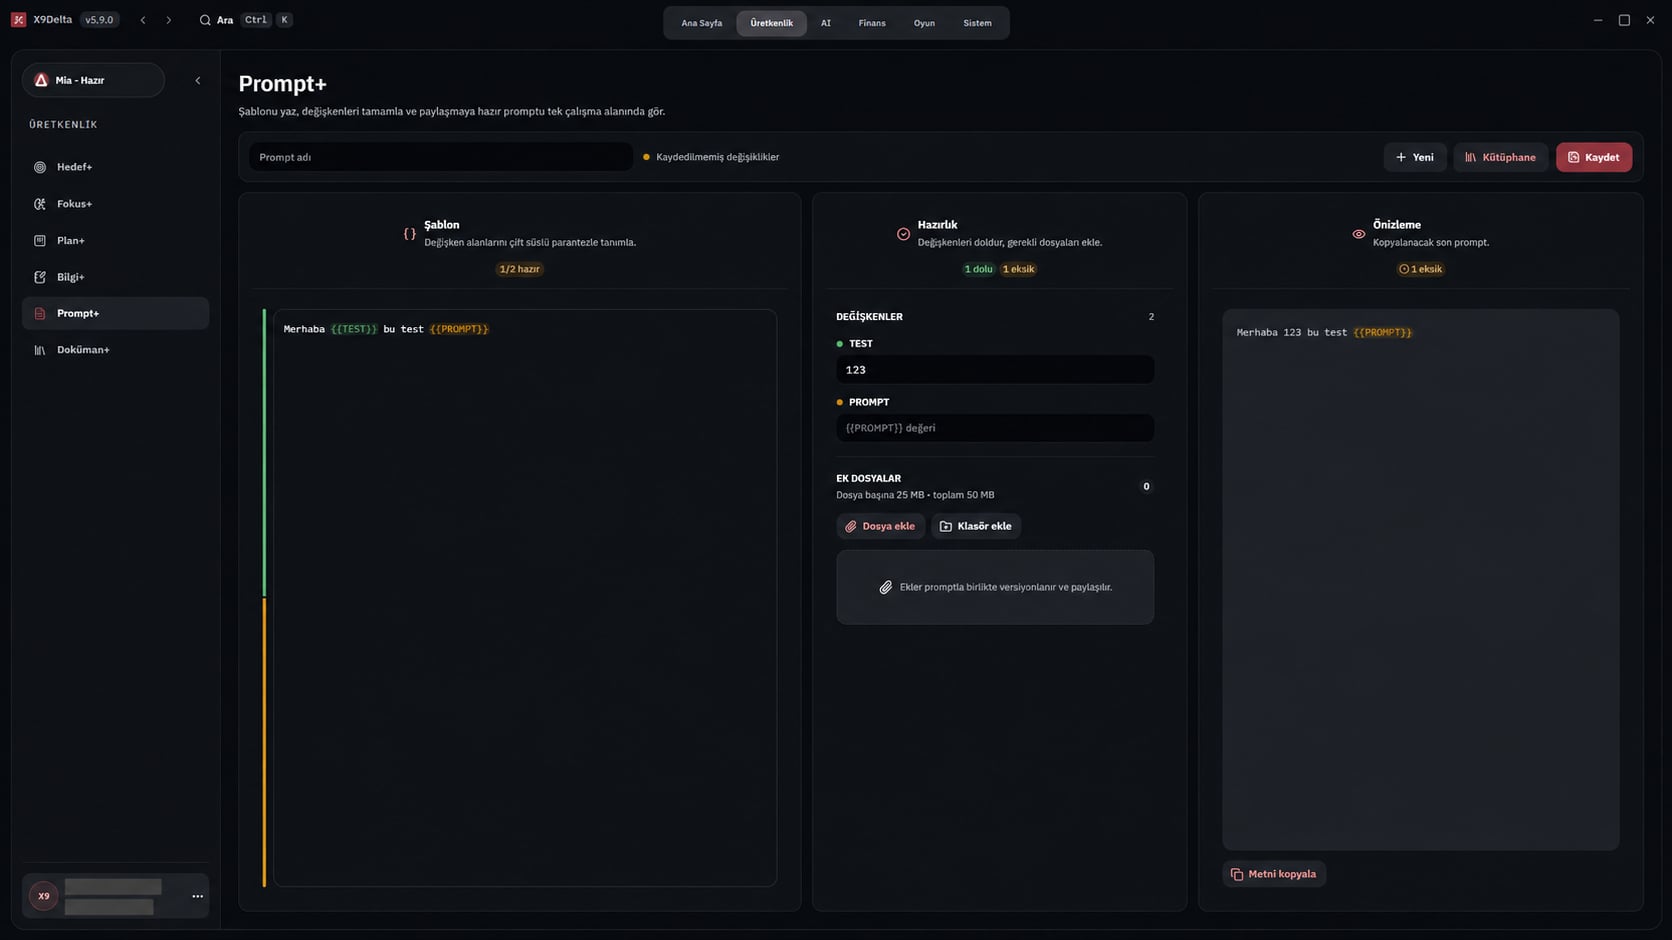This screenshot has width=1672, height=940.
Task: Switch to the Oyun tab
Action: pos(924,23)
